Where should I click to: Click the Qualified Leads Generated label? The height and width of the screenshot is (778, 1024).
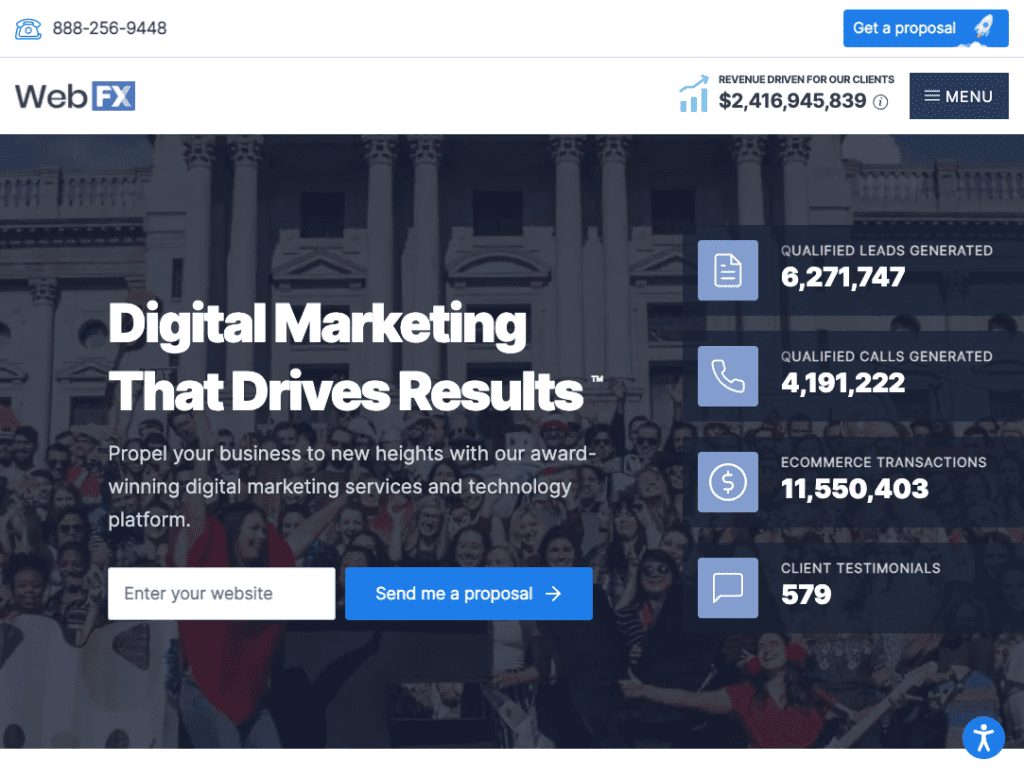886,250
